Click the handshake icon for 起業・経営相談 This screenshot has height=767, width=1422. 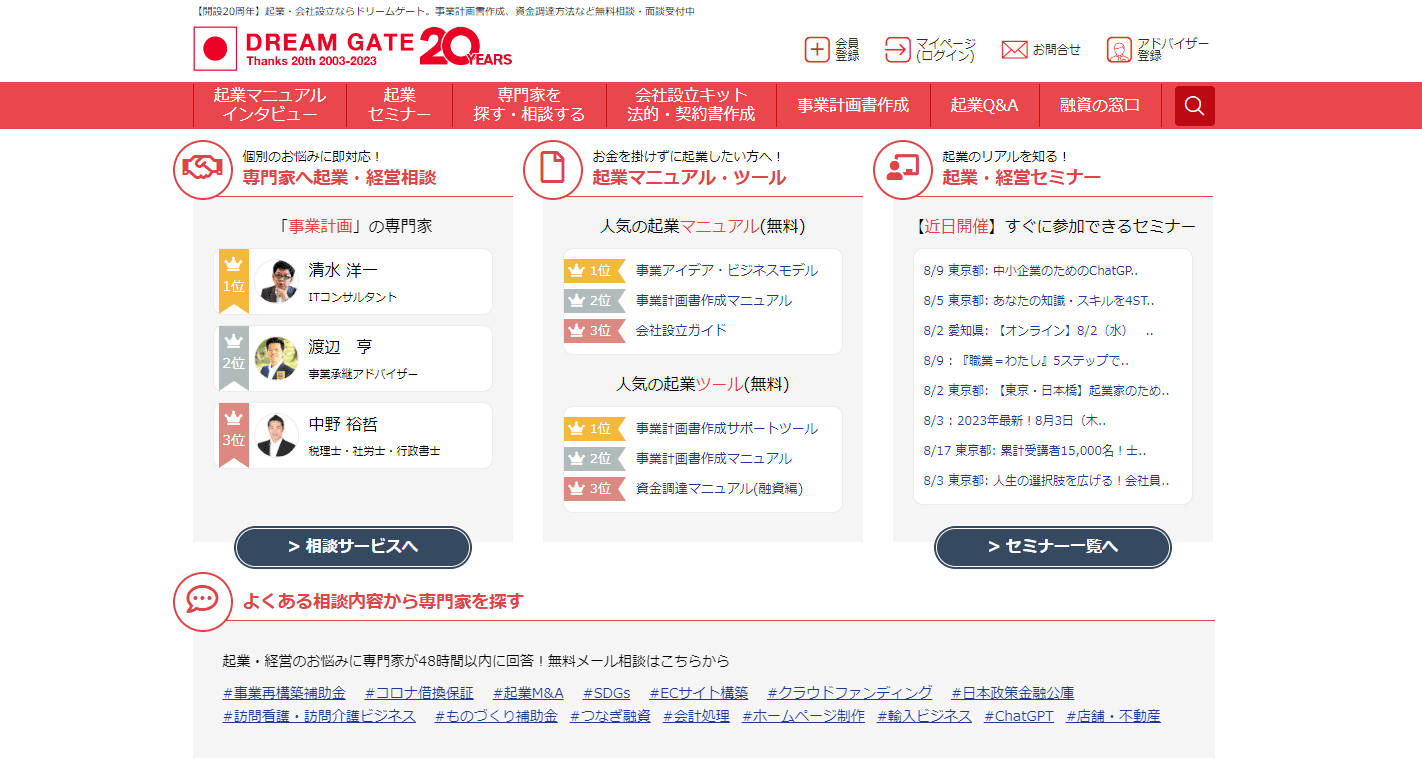coord(203,169)
